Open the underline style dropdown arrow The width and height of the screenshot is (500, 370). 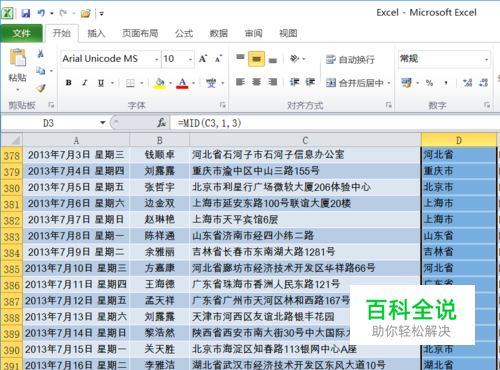112,83
